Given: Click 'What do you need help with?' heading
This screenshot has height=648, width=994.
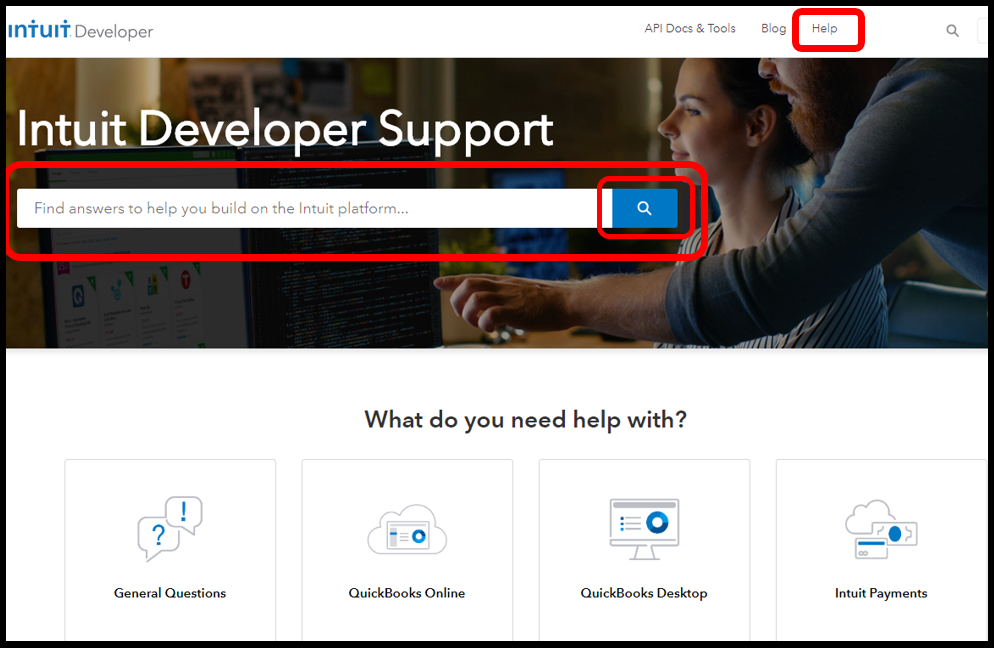Looking at the screenshot, I should (x=526, y=420).
